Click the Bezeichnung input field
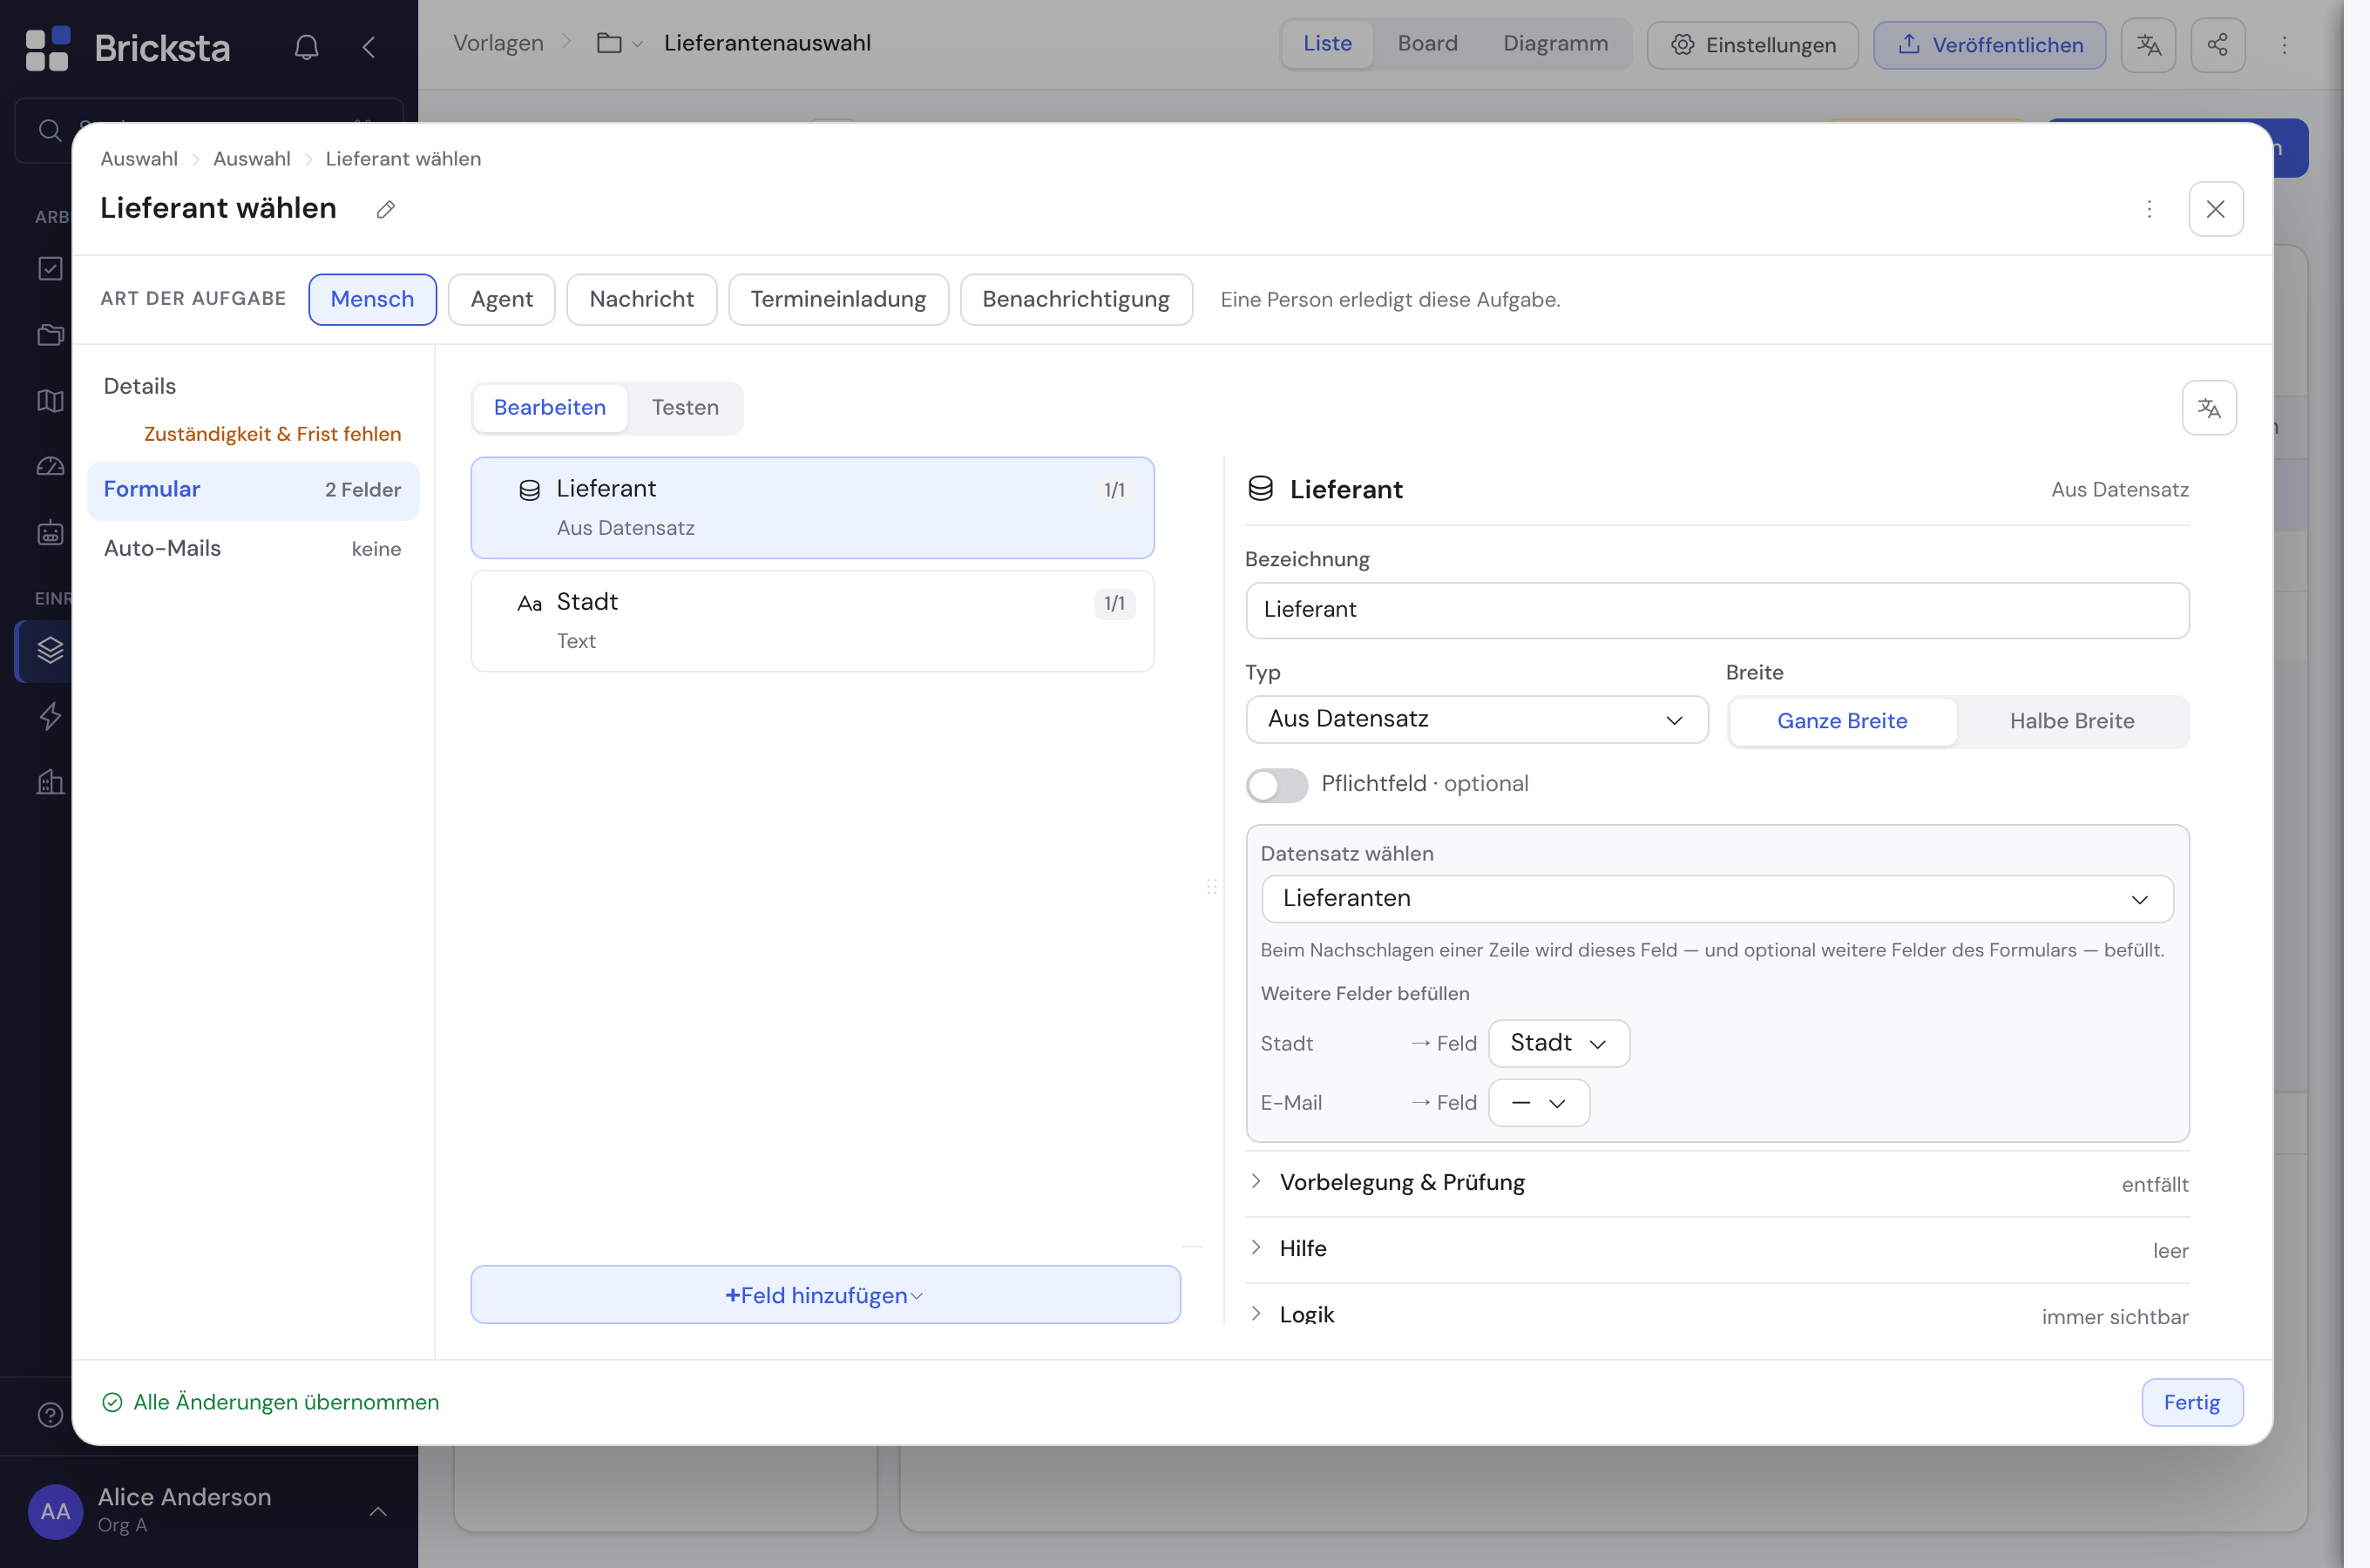2370x1568 pixels. click(x=1717, y=610)
